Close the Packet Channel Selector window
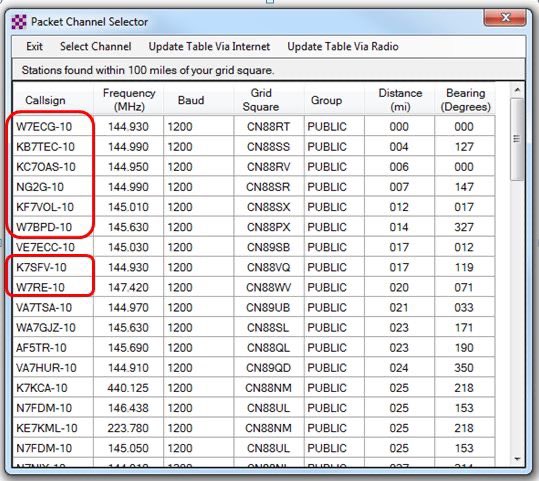539x481 pixels. (x=505, y=18)
